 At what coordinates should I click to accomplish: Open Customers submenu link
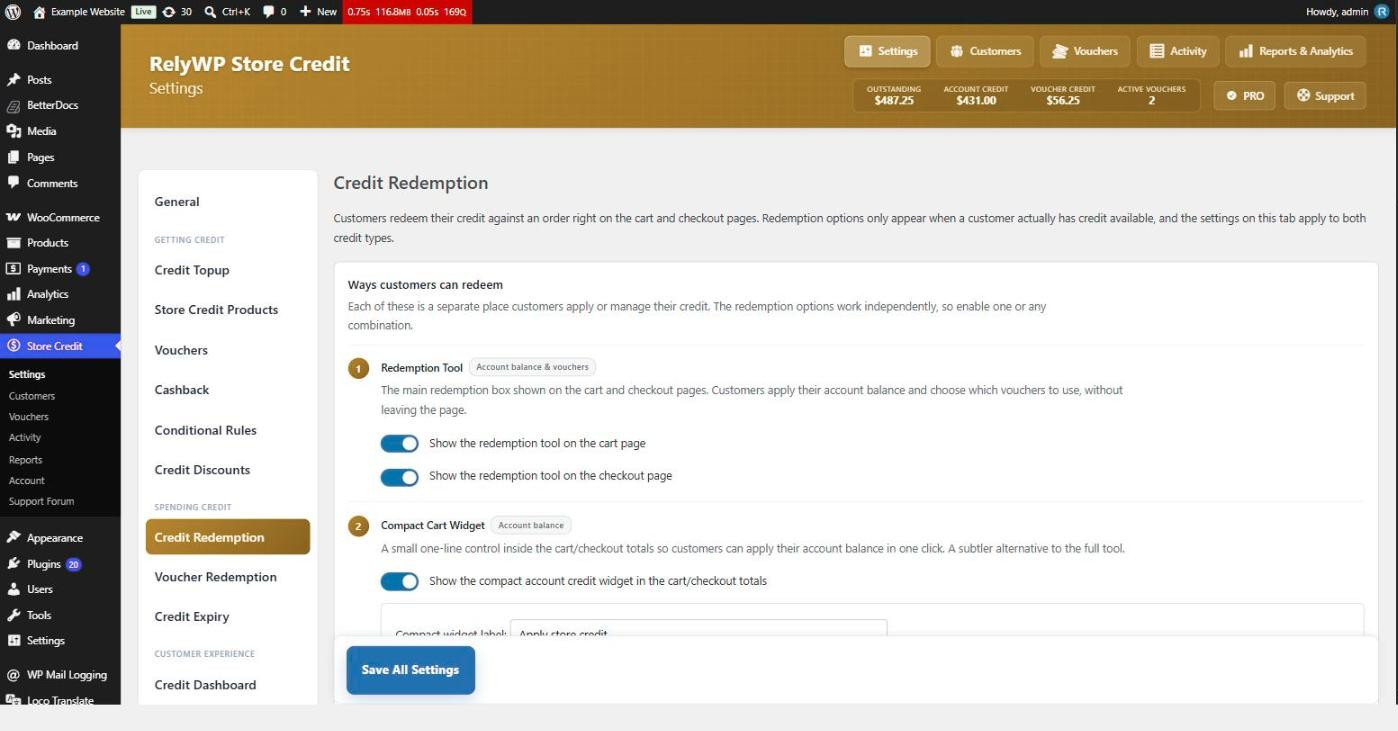tap(32, 396)
